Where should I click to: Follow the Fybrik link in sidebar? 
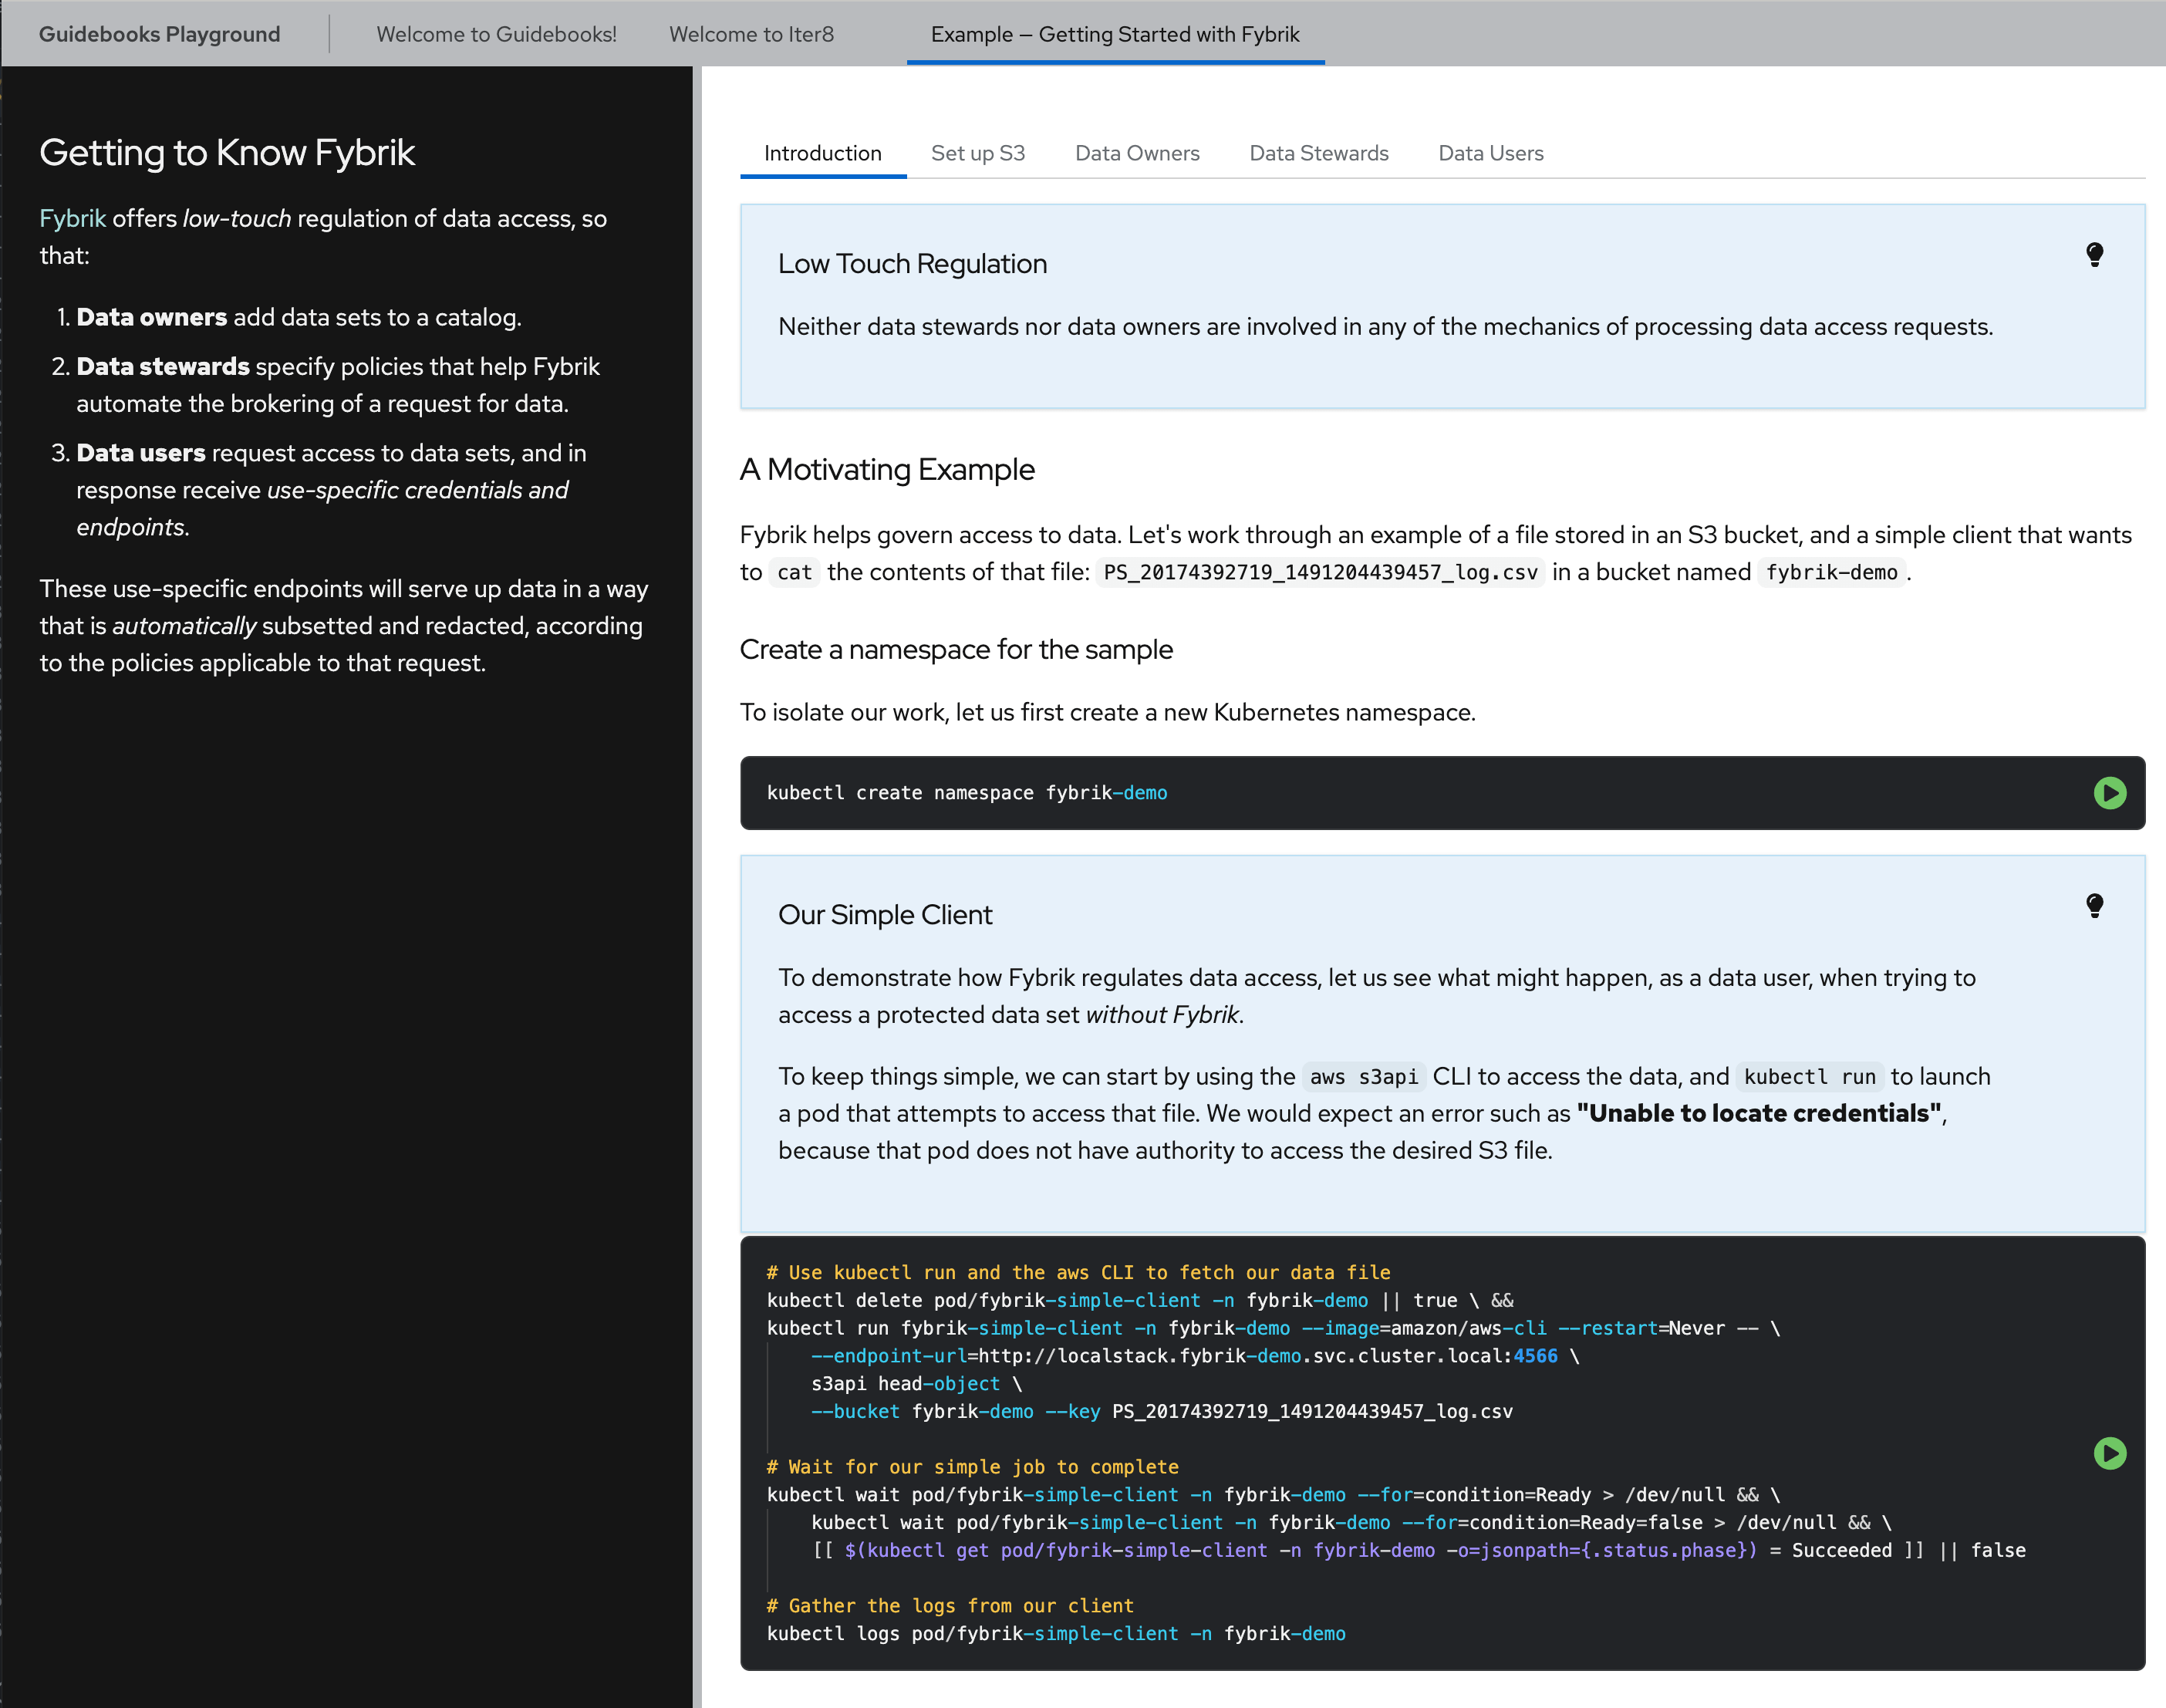[72, 218]
